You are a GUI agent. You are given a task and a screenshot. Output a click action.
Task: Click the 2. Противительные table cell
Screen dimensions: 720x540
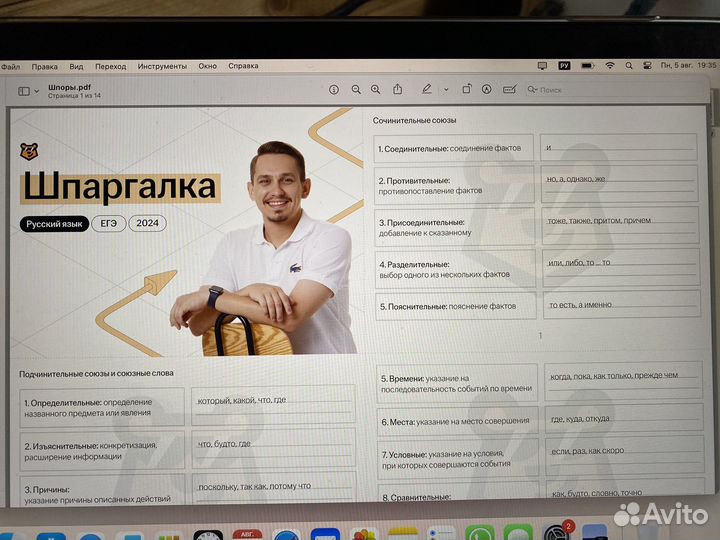pos(455,186)
